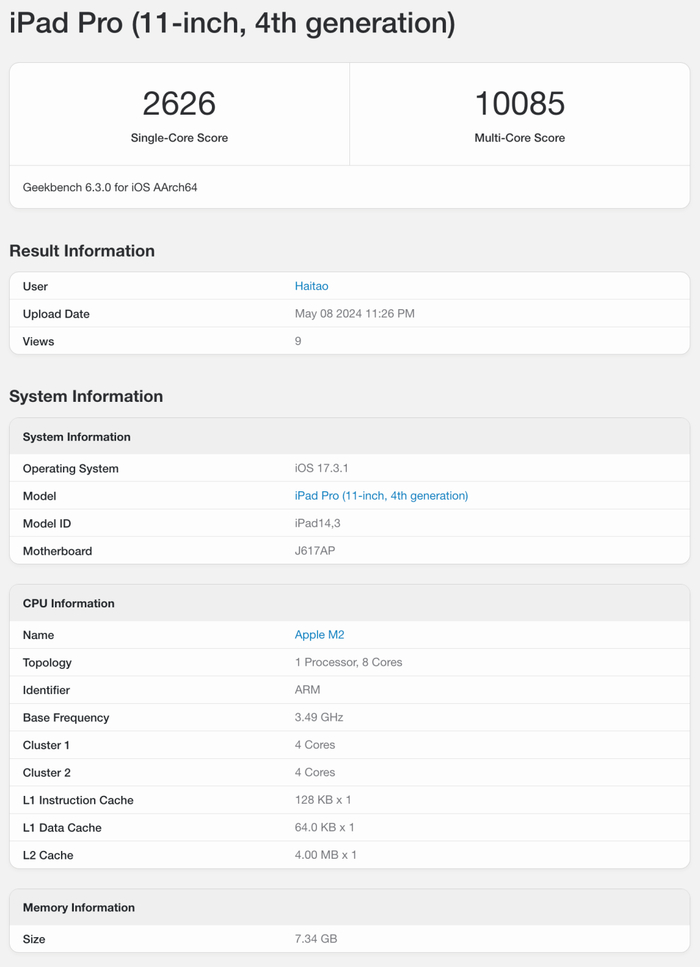Select the upload date May 08 2024 value
Image resolution: width=700 pixels, height=967 pixels.
pos(354,314)
